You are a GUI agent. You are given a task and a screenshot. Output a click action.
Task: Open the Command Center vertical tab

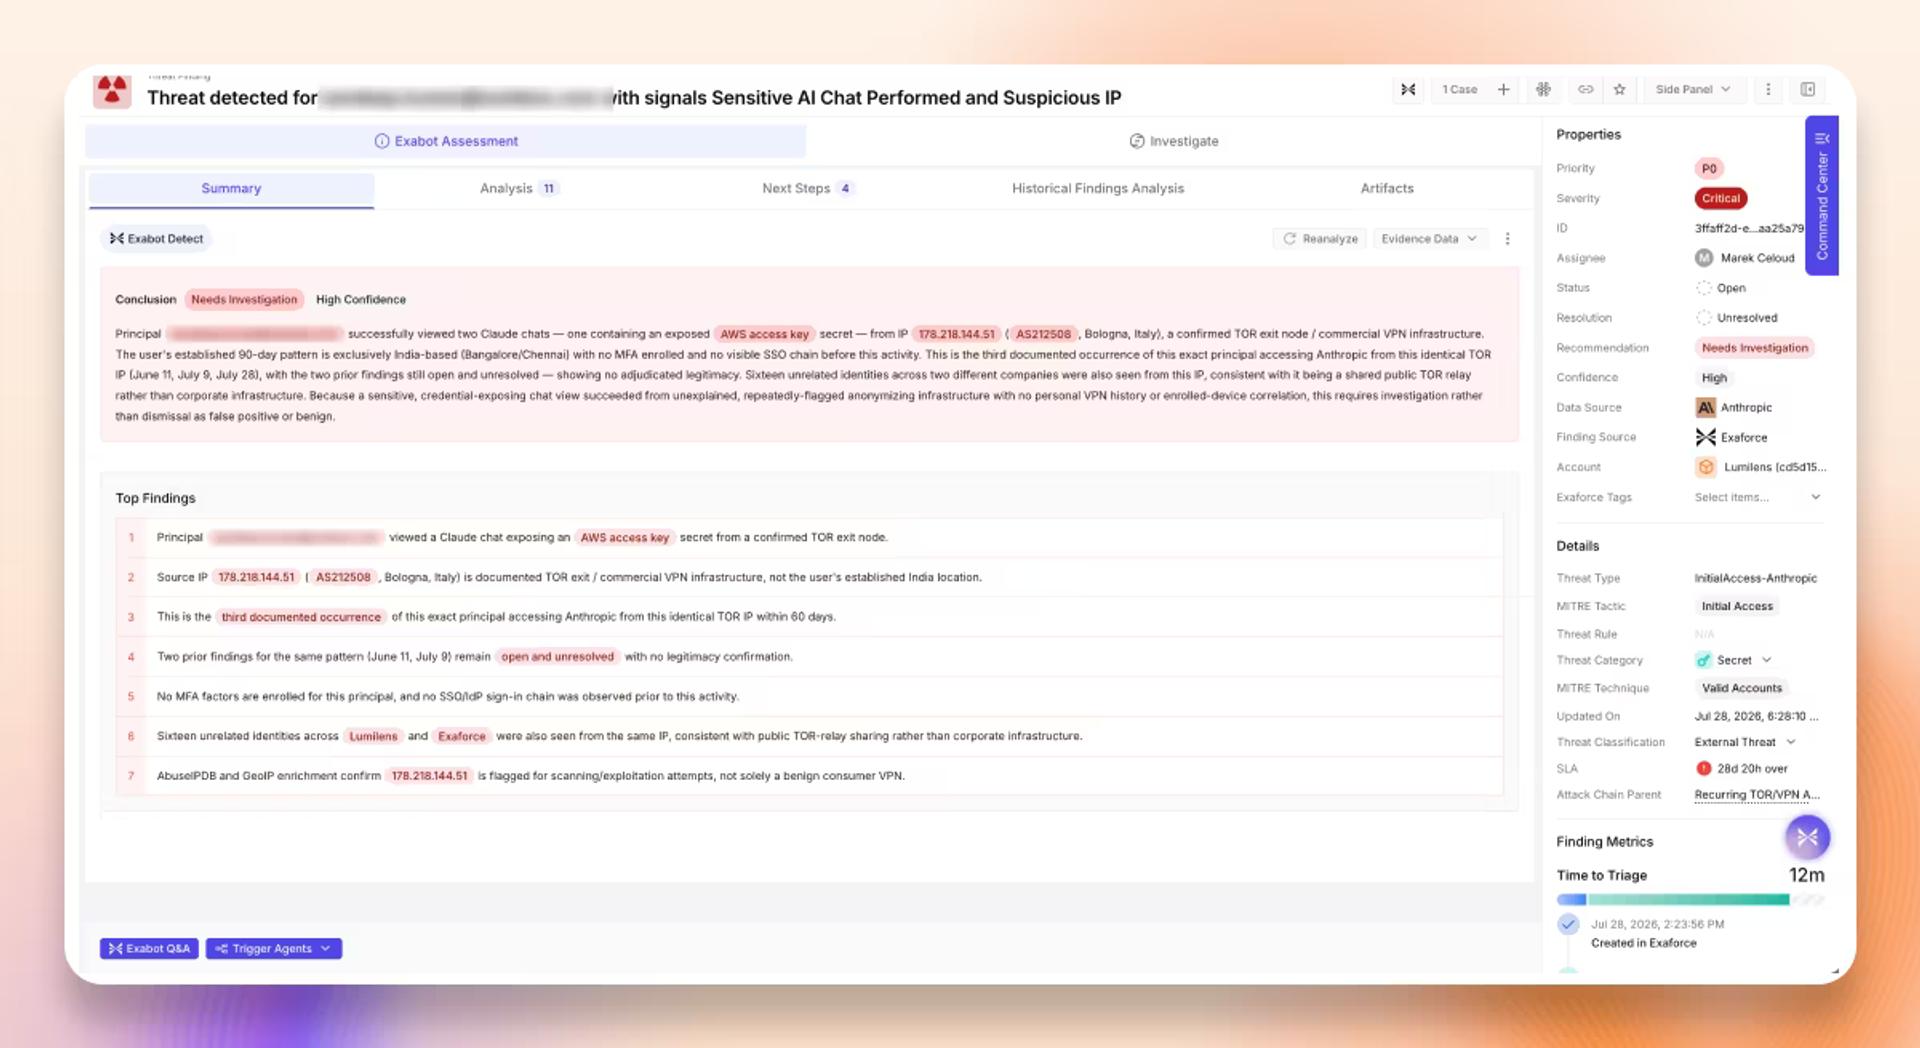point(1822,196)
